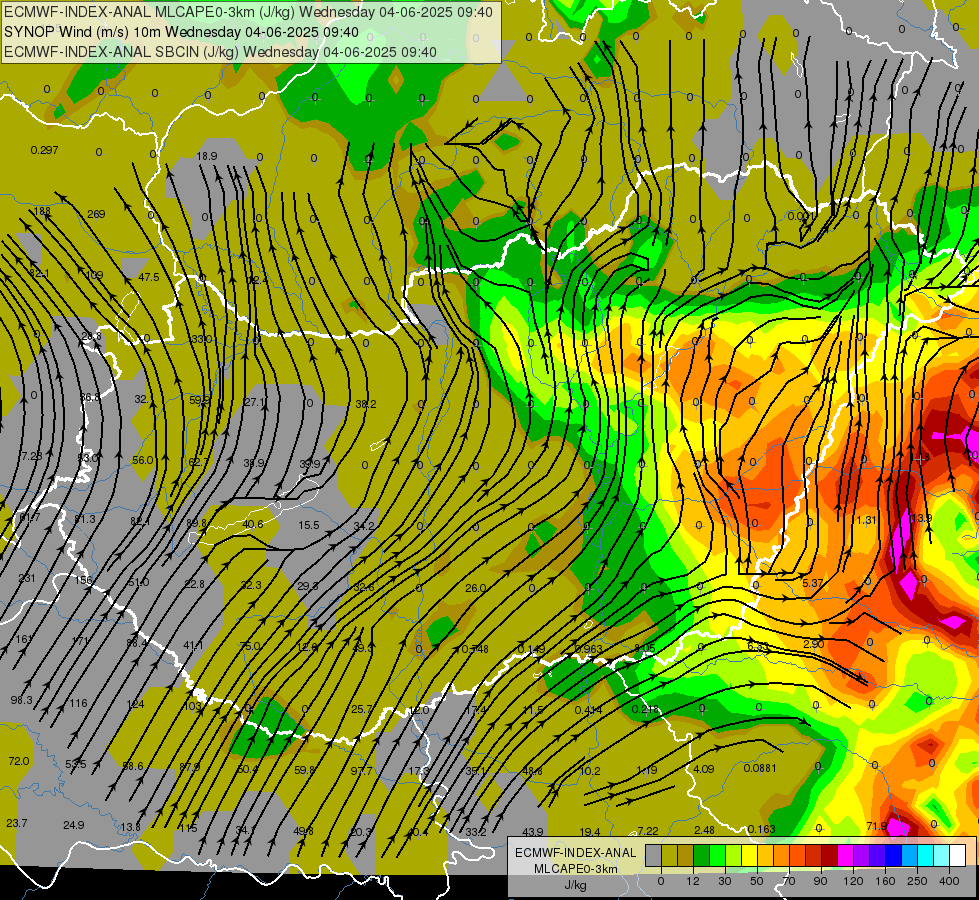Select the map value 47.5
The width and height of the screenshot is (979, 900).
[x=149, y=277]
